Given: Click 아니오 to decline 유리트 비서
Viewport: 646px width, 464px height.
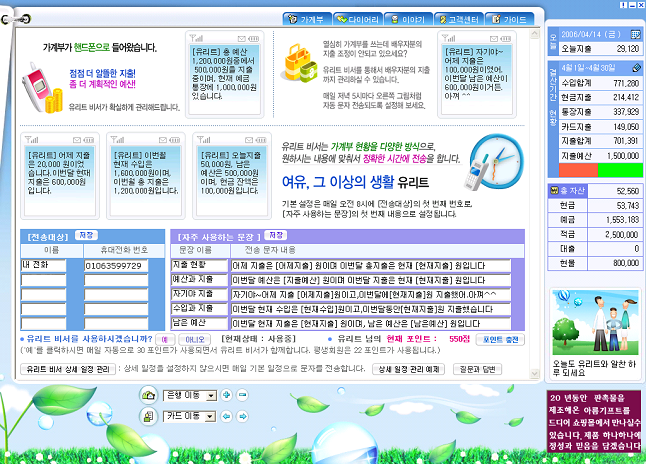Looking at the screenshot, I should [195, 340].
